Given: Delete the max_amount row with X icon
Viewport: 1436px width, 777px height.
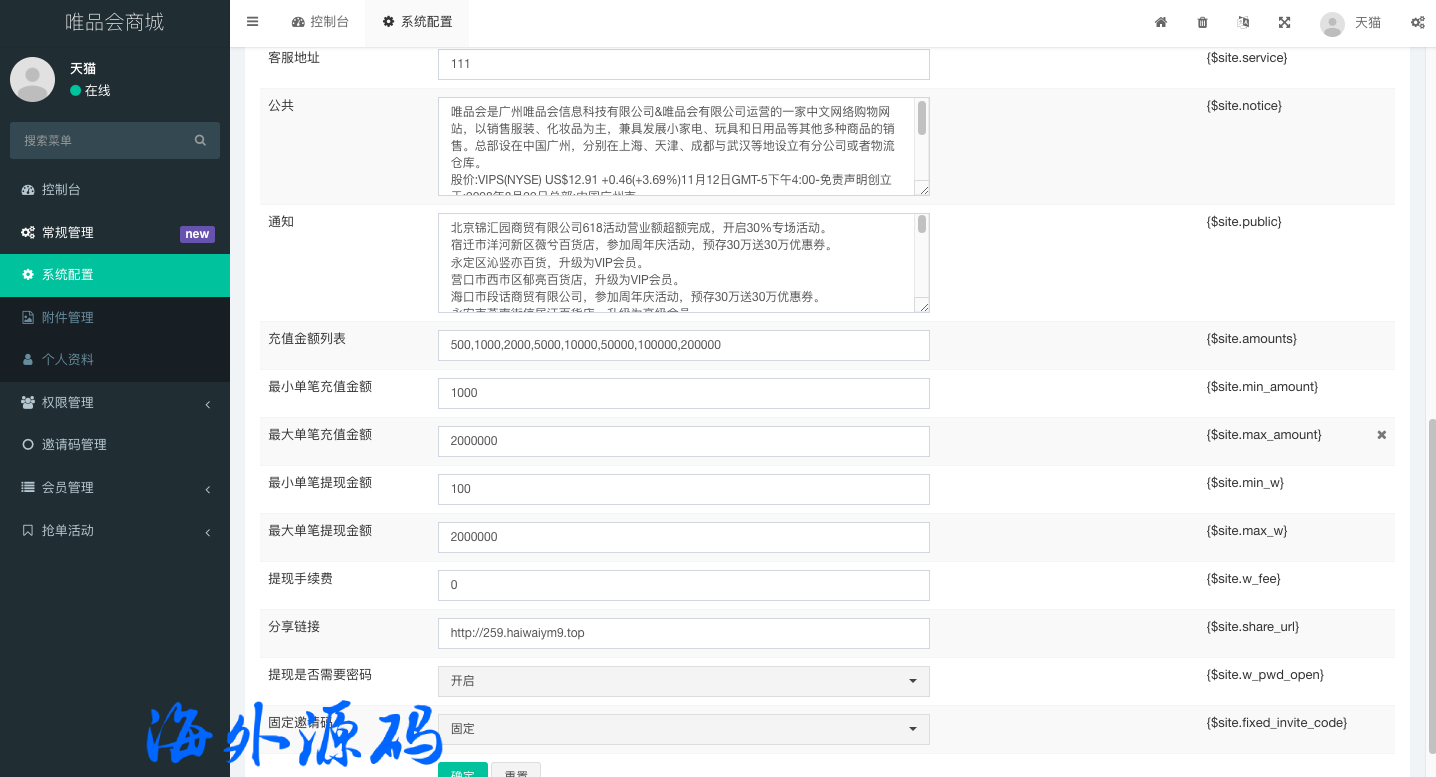Looking at the screenshot, I should (1381, 435).
